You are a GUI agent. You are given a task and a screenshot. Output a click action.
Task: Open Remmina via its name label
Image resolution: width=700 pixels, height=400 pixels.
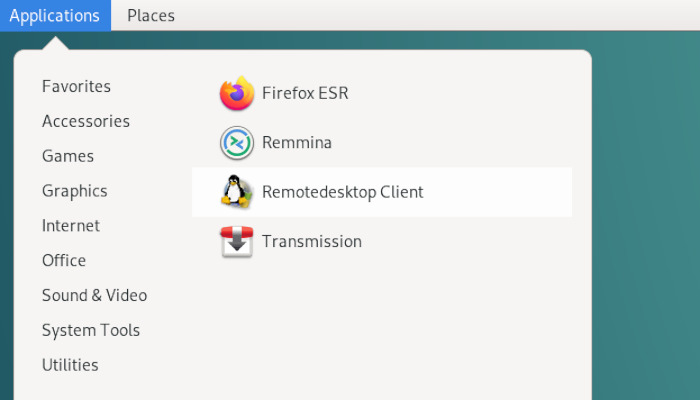point(296,143)
